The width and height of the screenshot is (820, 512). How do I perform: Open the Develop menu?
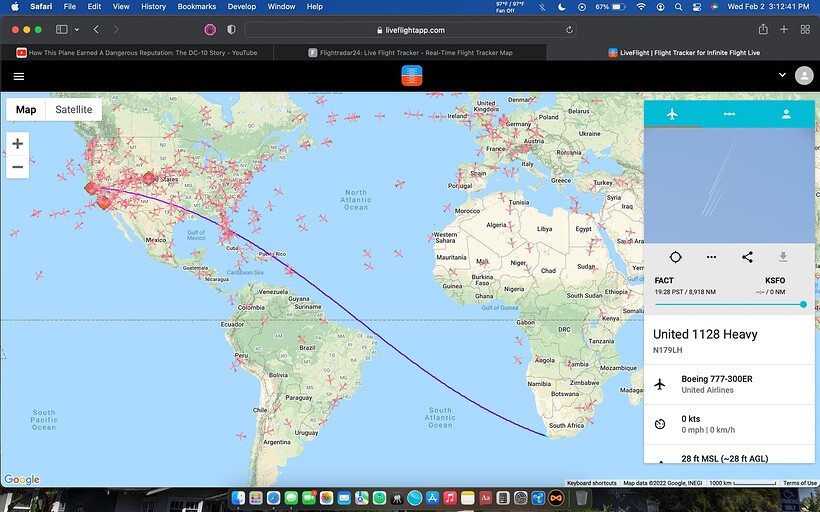(x=242, y=6)
